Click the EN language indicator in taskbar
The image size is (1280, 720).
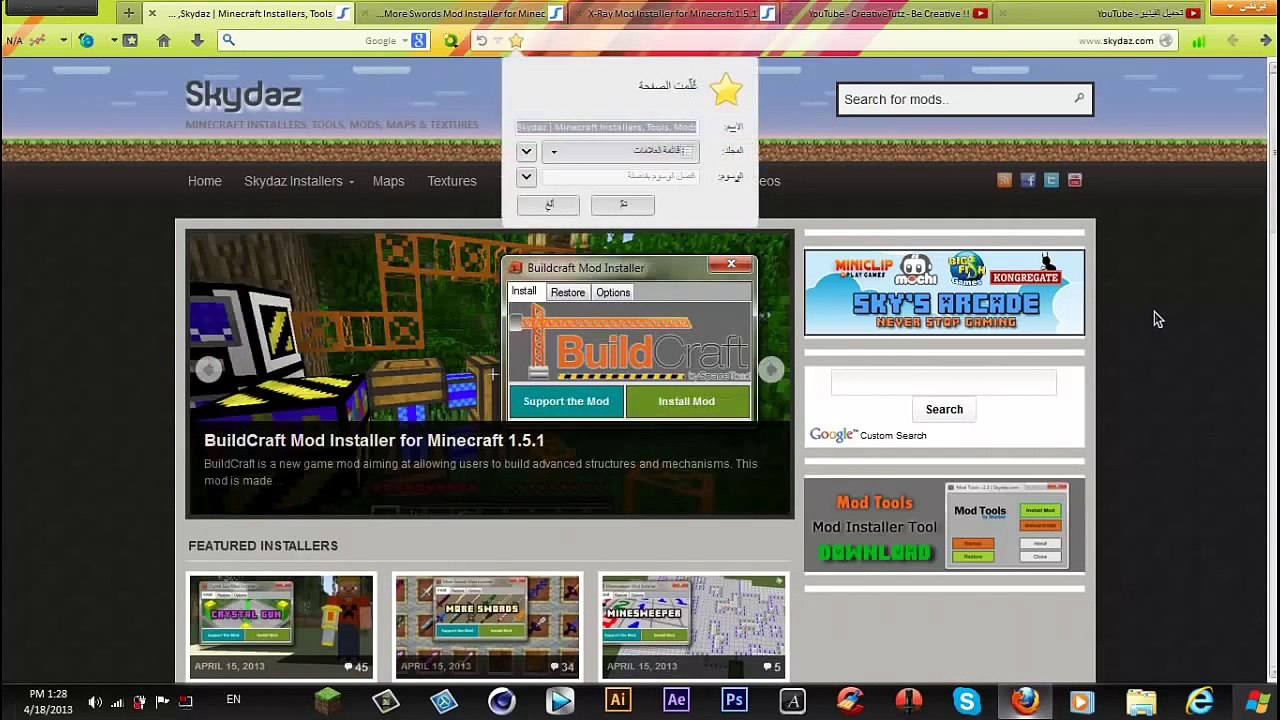click(x=233, y=699)
